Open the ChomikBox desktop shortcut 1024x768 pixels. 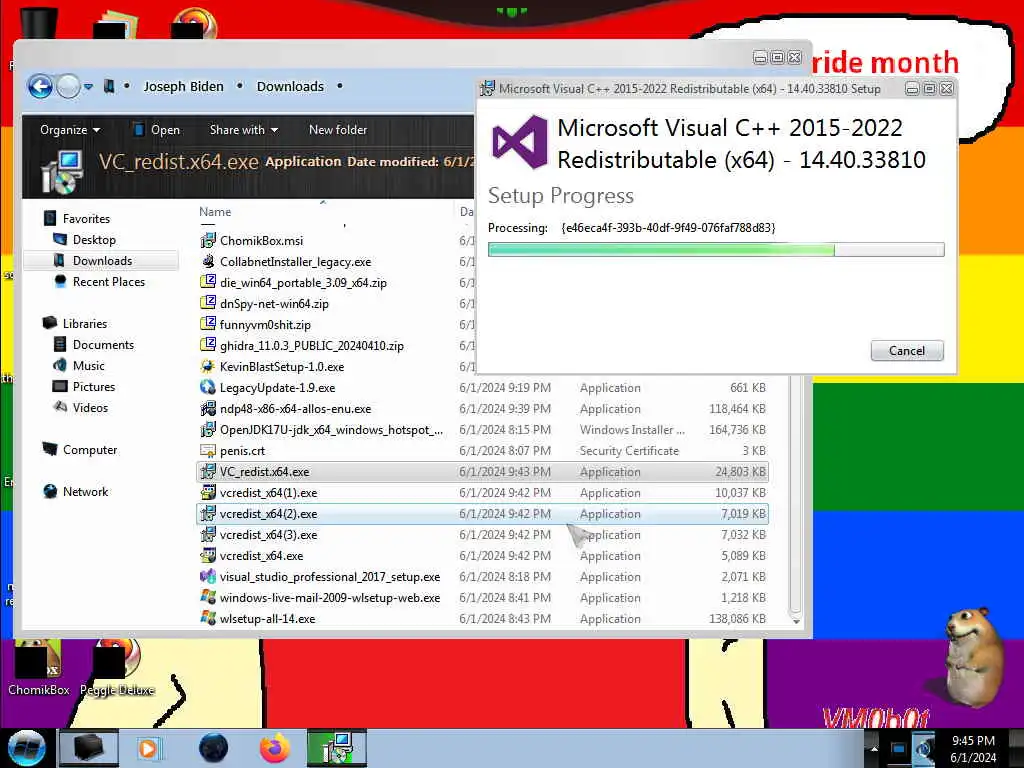pyautogui.click(x=39, y=667)
